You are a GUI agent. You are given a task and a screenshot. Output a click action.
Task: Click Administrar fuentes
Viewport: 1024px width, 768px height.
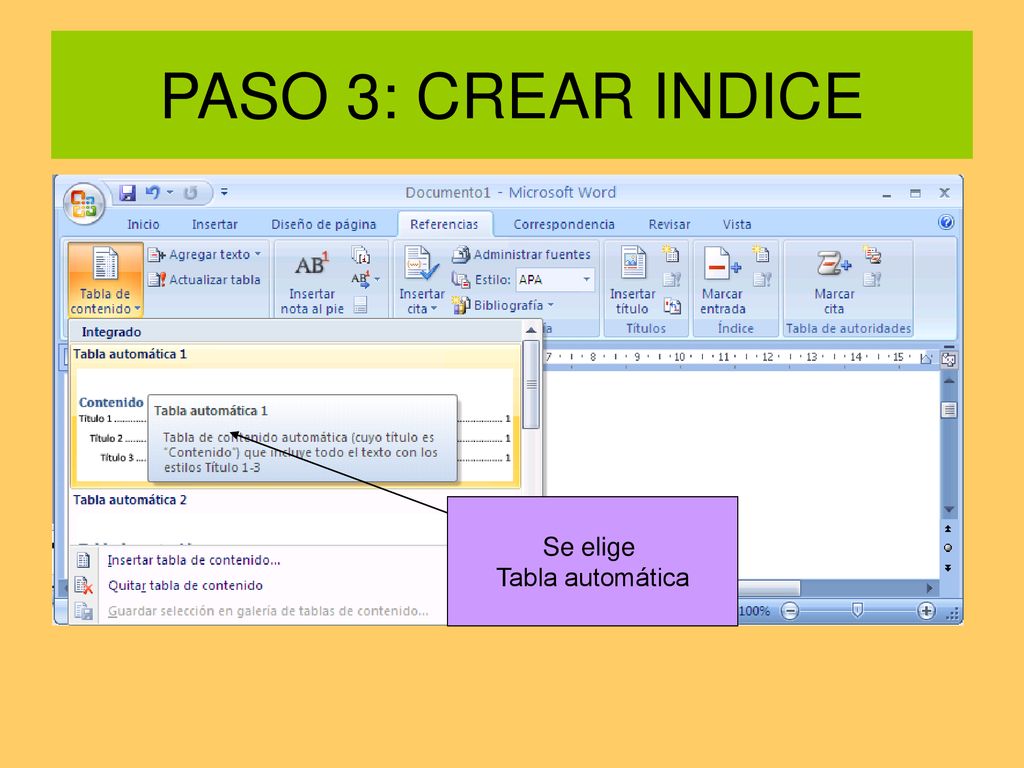(521, 254)
